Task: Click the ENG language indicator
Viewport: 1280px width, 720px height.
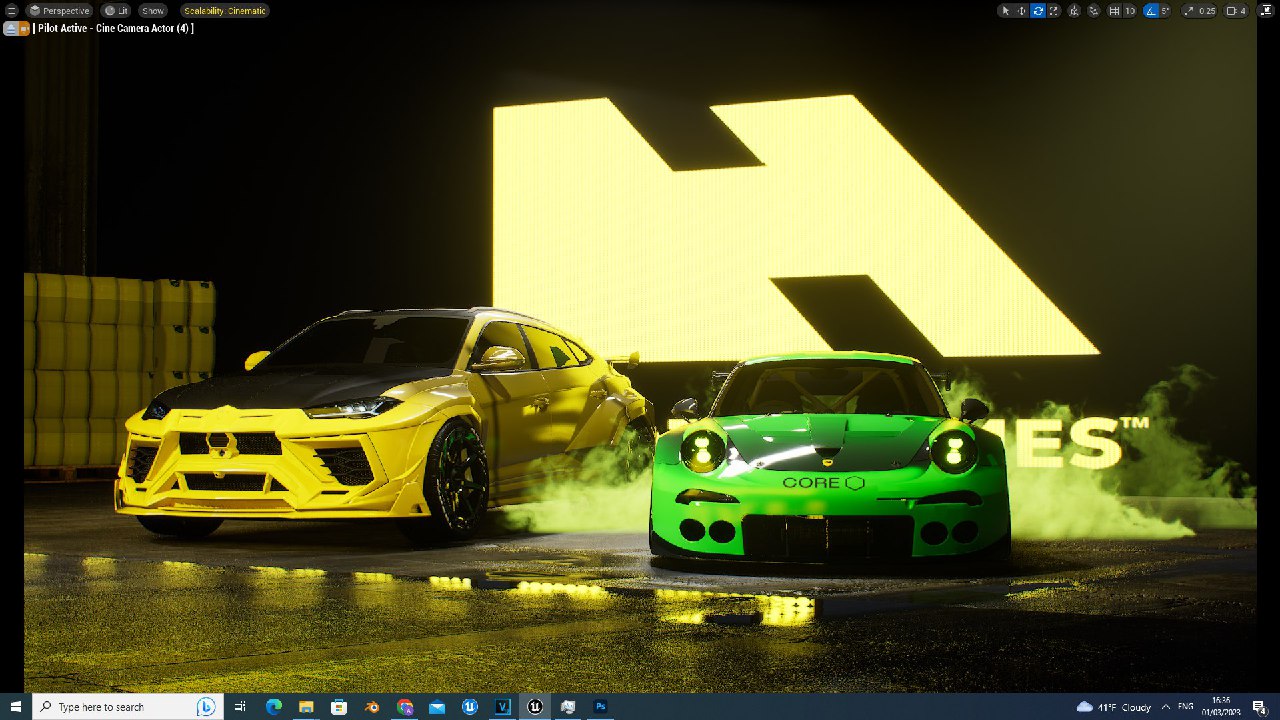Action: click(1186, 705)
